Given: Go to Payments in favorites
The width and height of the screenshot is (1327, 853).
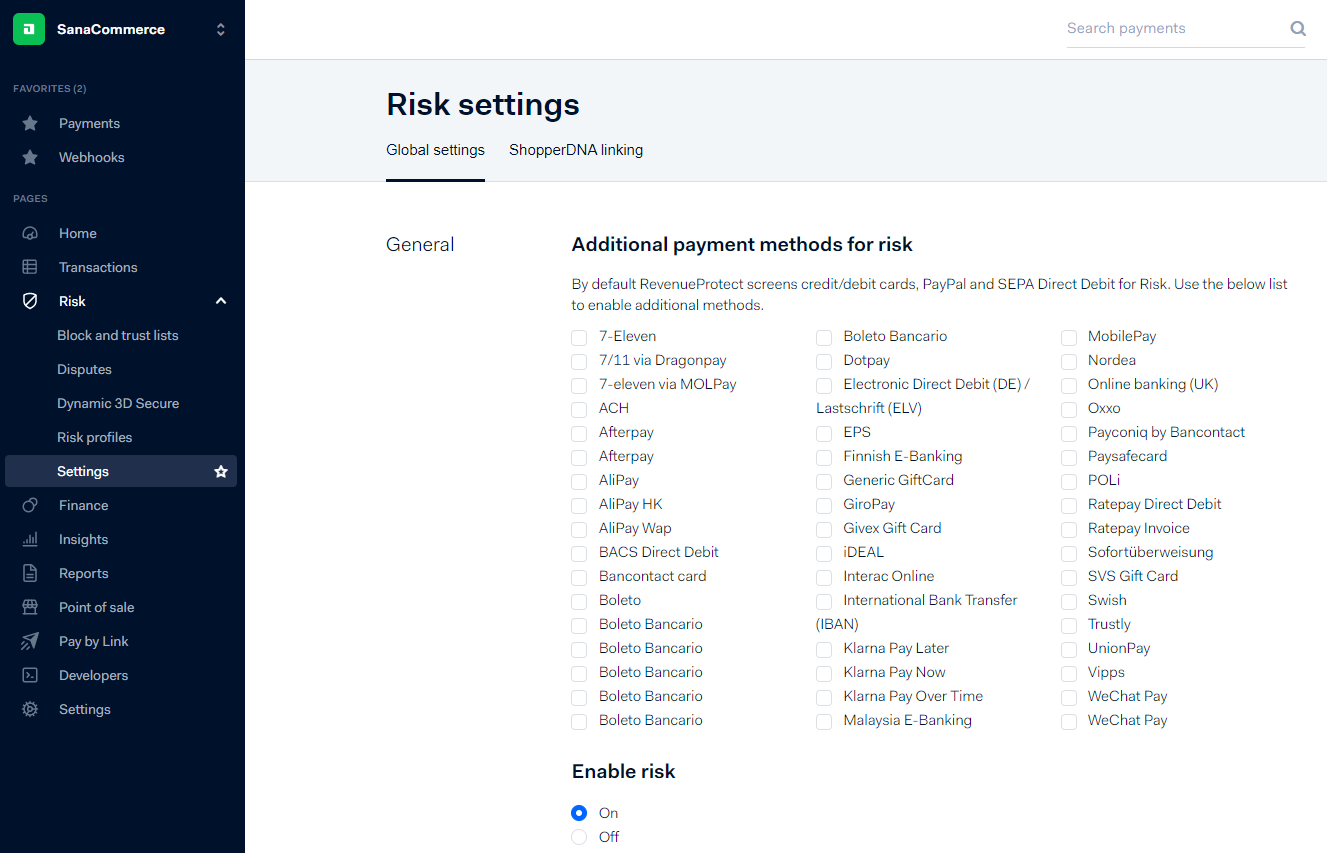Looking at the screenshot, I should tap(89, 123).
